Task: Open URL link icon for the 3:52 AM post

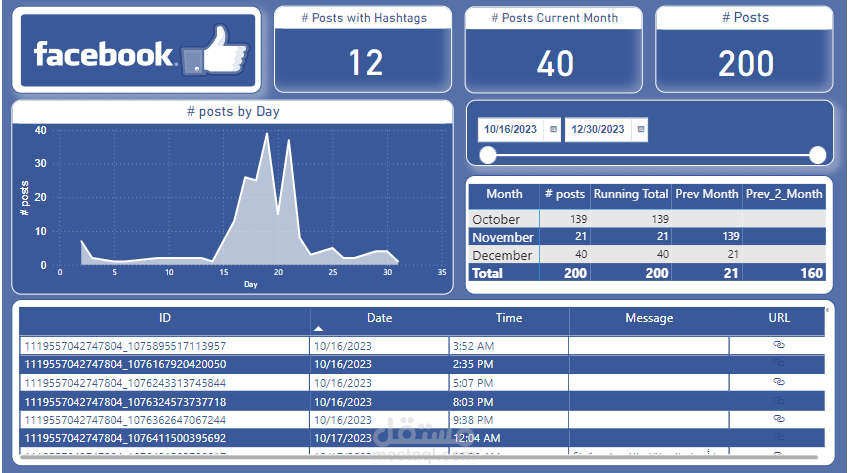Action: tap(779, 345)
